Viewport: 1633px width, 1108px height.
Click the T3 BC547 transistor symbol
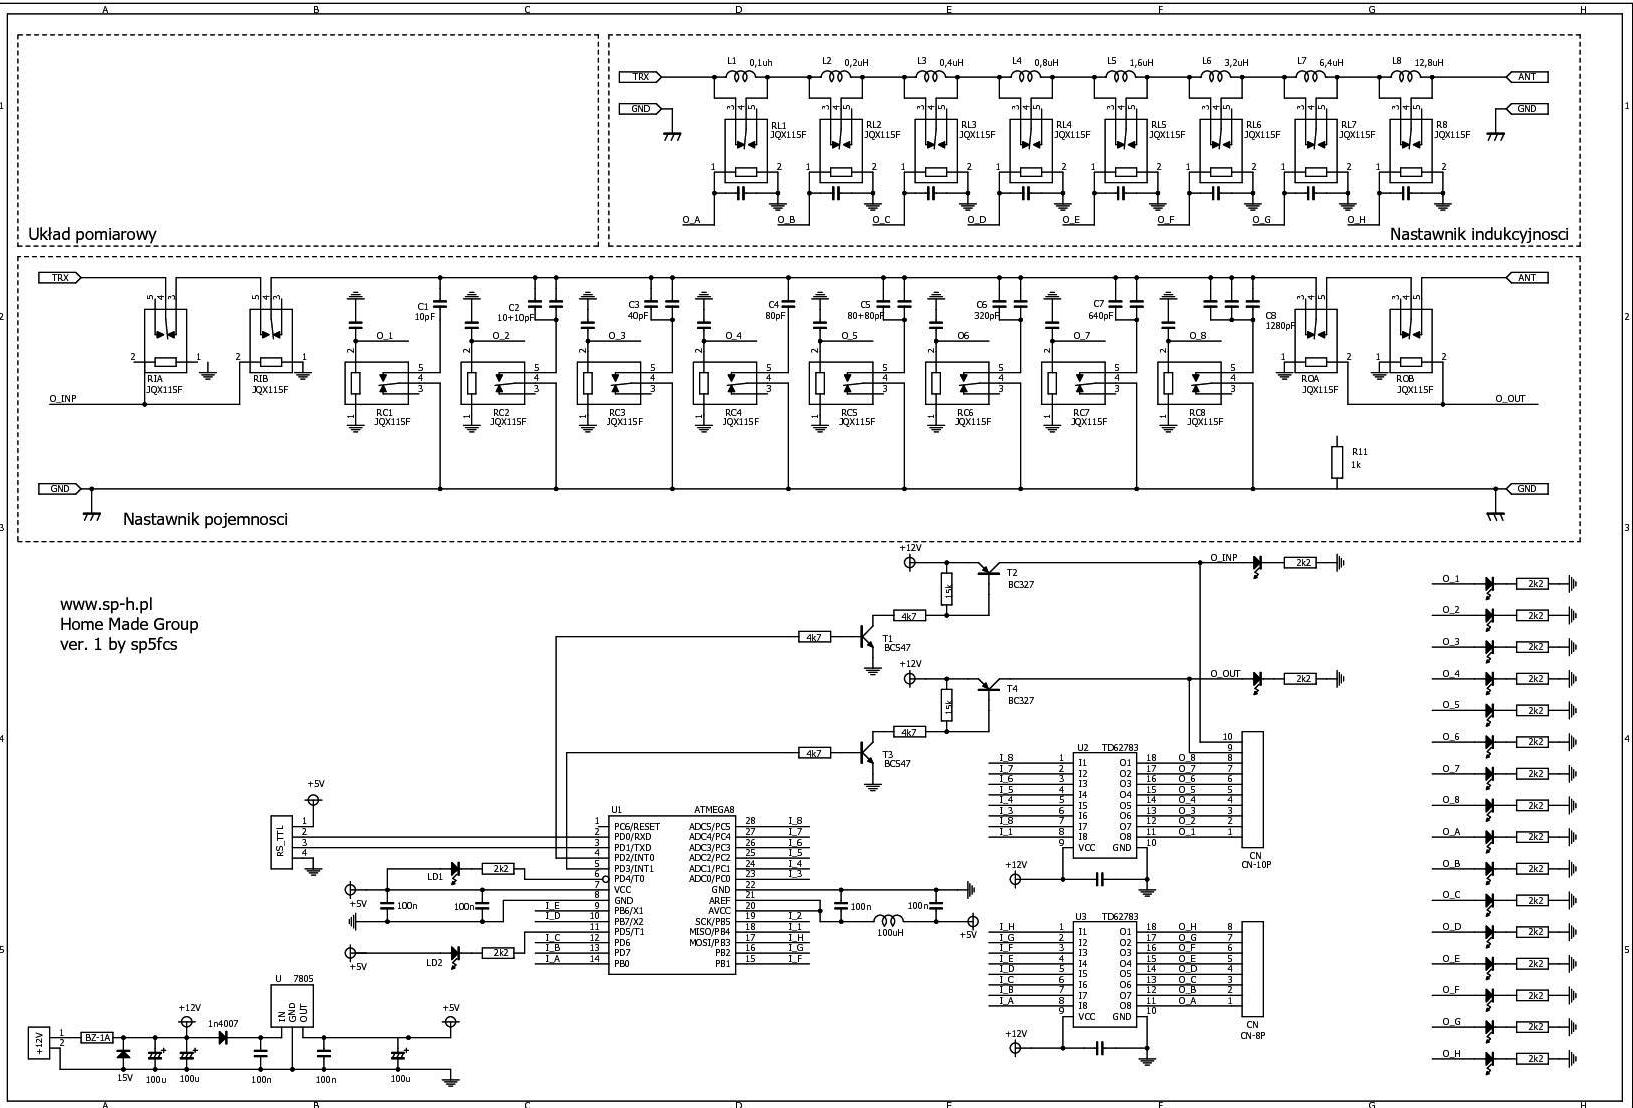(x=866, y=753)
